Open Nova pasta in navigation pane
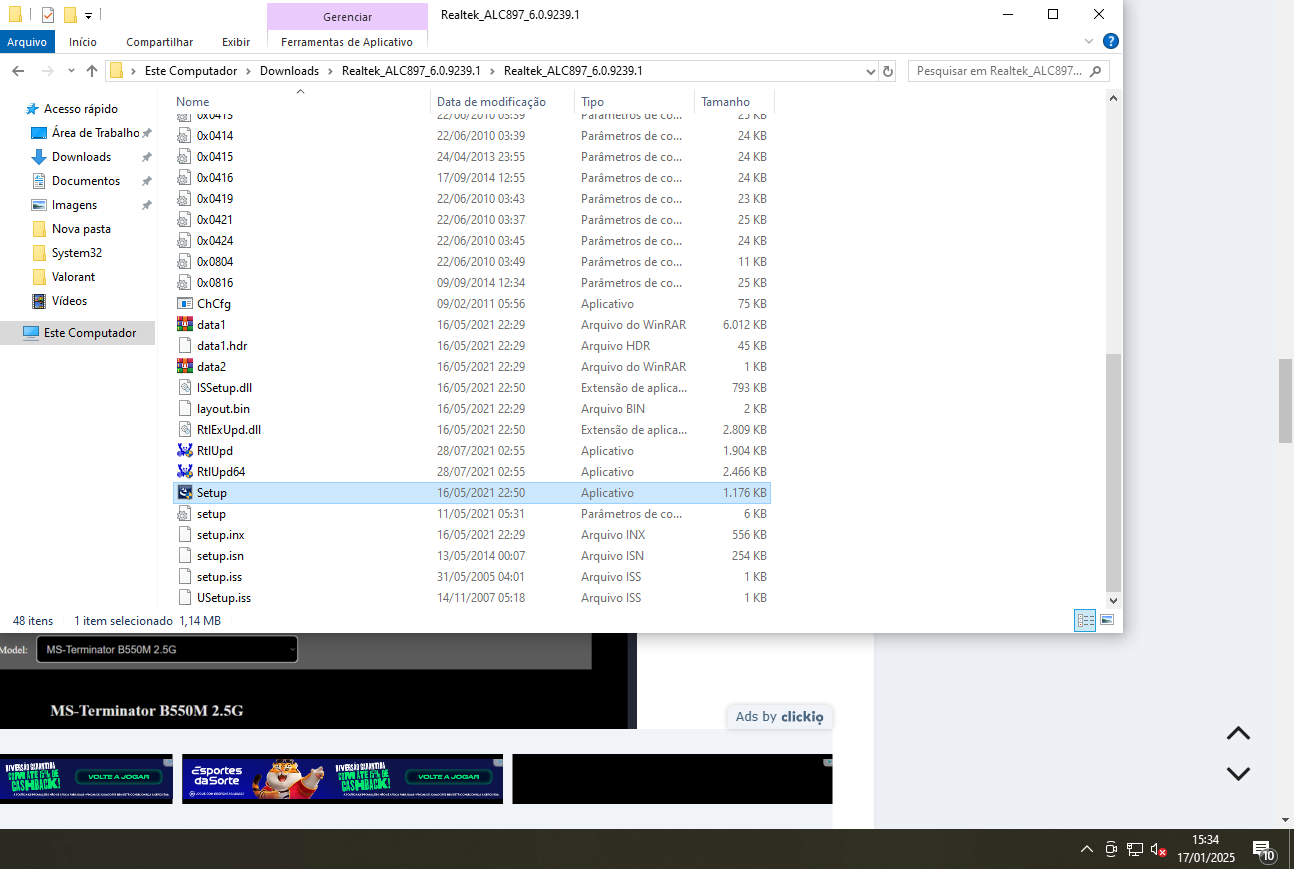The image size is (1294, 869). pos(81,229)
